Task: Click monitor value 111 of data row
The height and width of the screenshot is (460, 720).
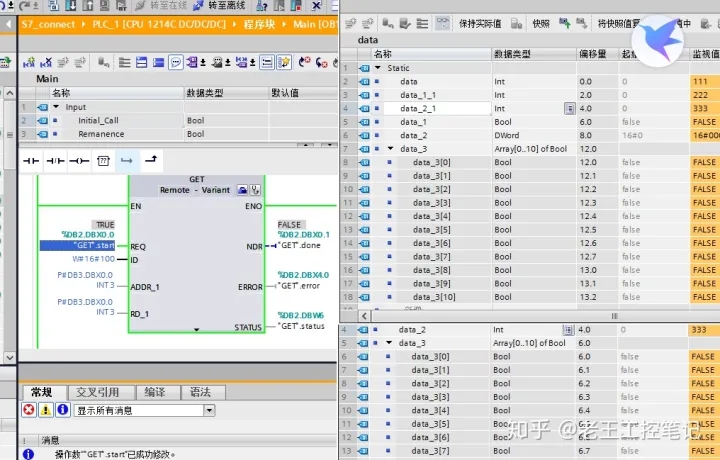Action: [x=704, y=81]
